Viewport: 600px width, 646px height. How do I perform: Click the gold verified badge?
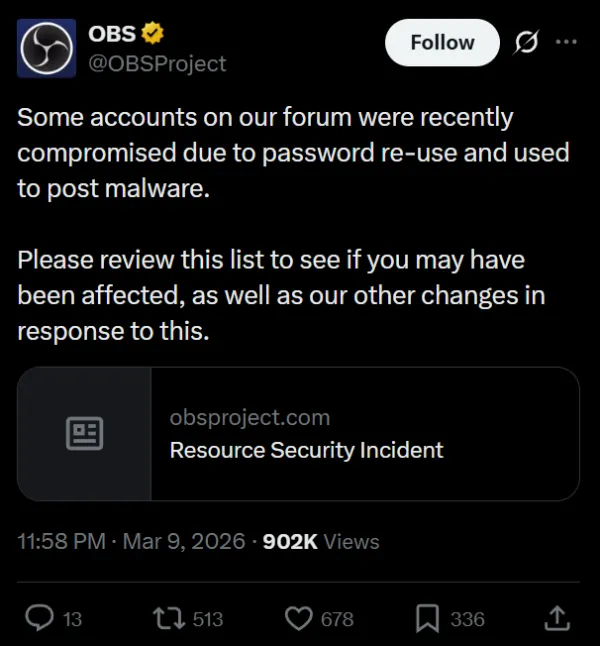pyautogui.click(x=152, y=34)
